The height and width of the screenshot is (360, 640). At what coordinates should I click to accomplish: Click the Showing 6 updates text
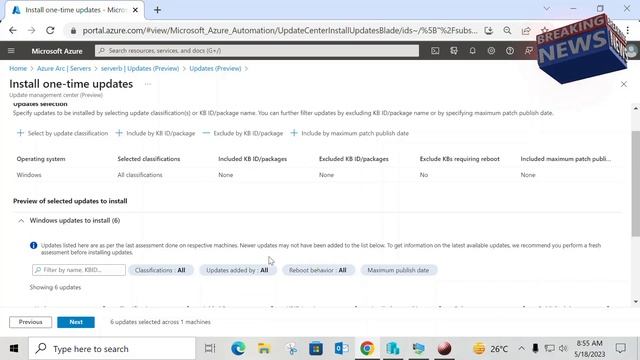55,287
